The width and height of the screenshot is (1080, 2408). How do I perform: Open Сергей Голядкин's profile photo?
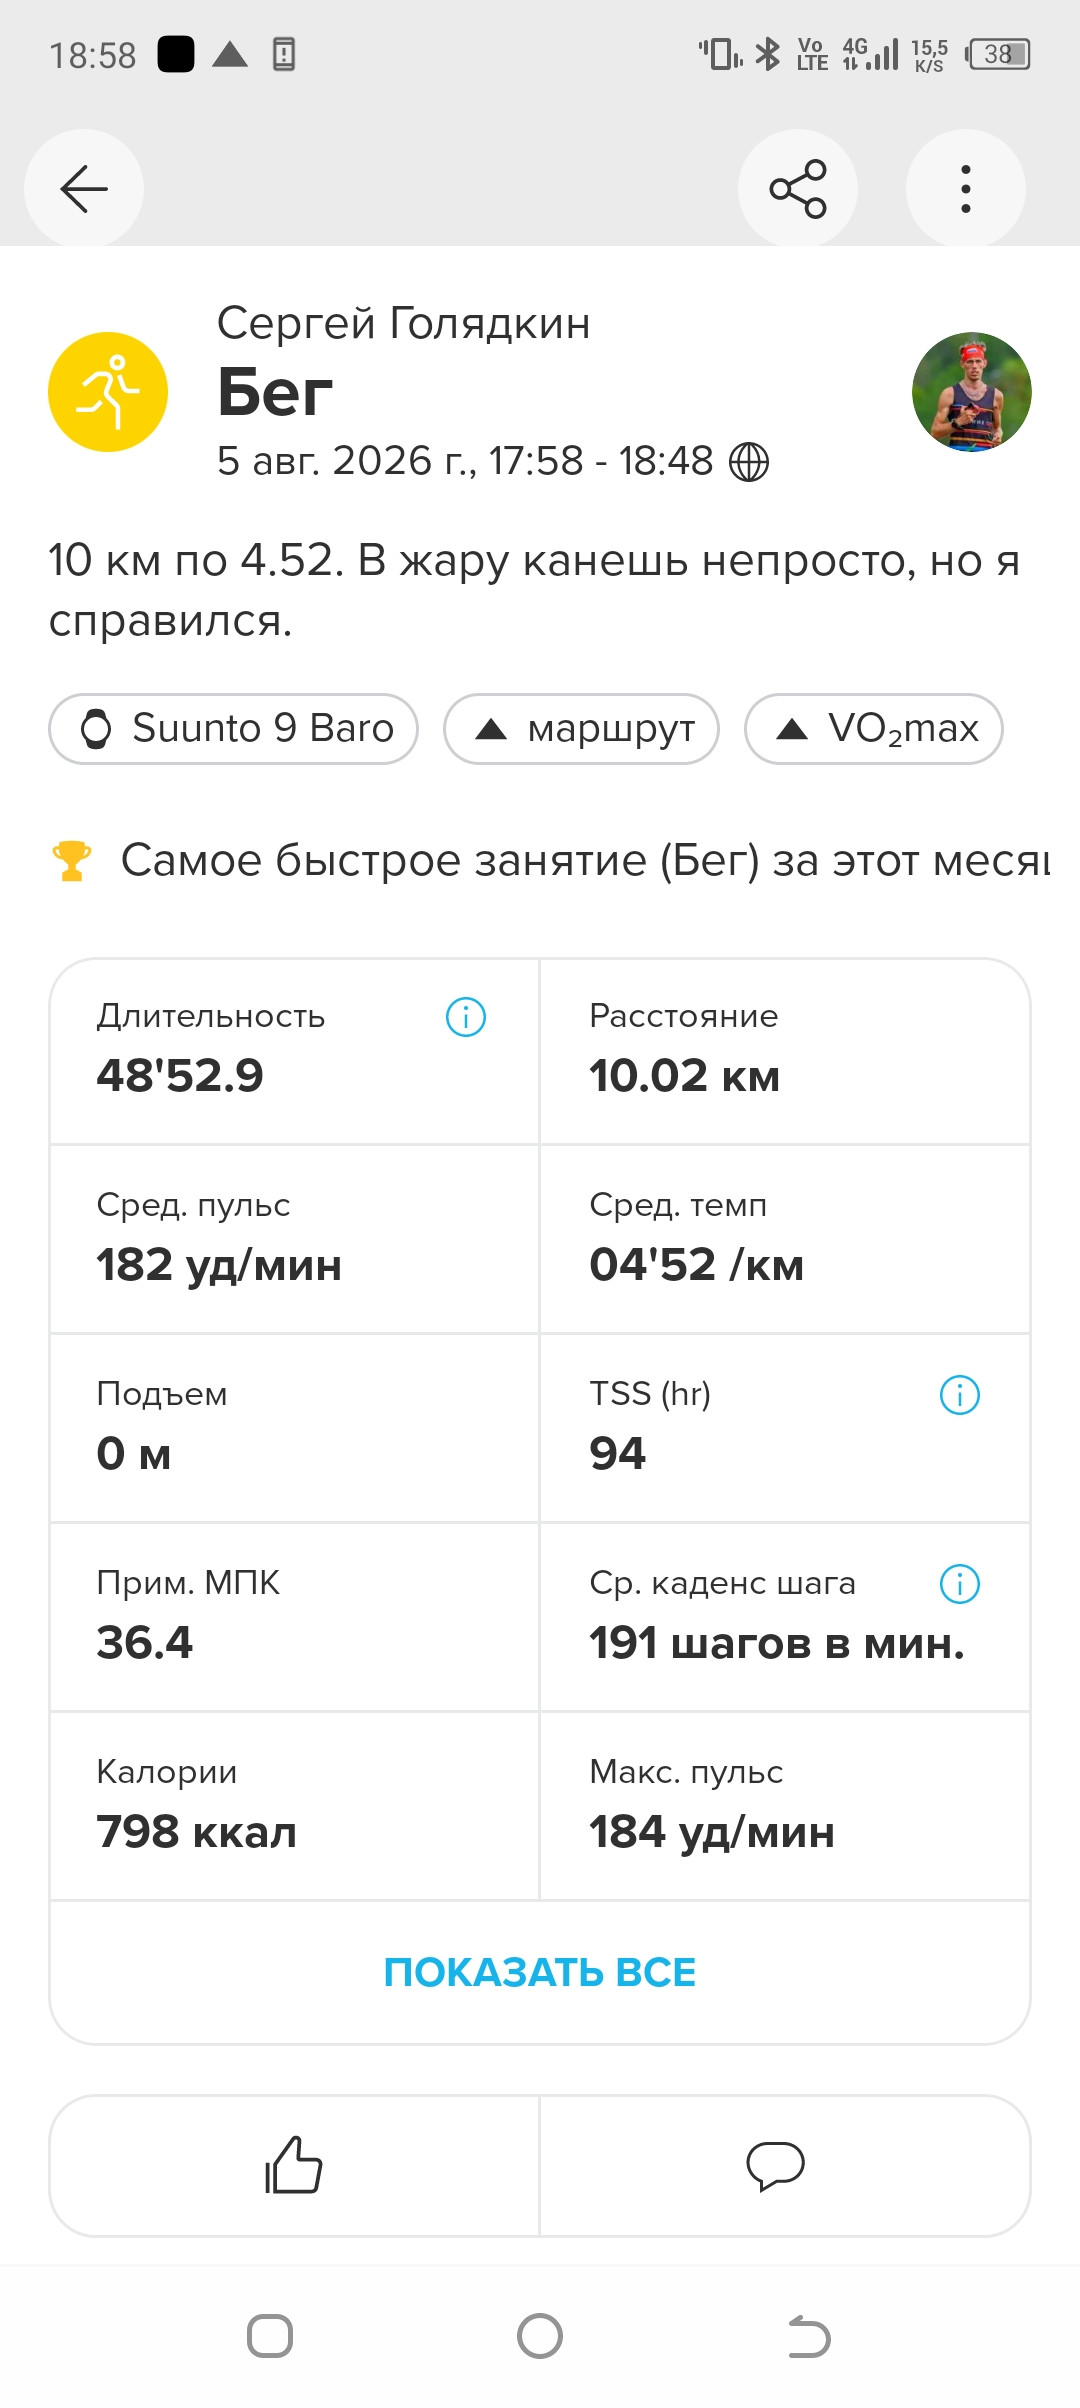(x=971, y=392)
